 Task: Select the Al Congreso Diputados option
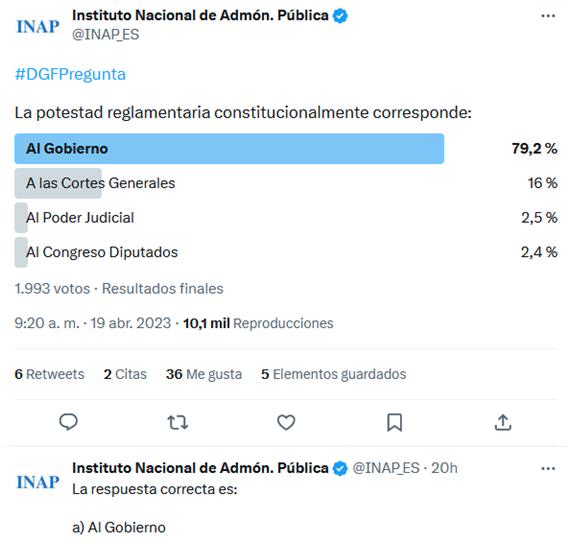tap(102, 252)
